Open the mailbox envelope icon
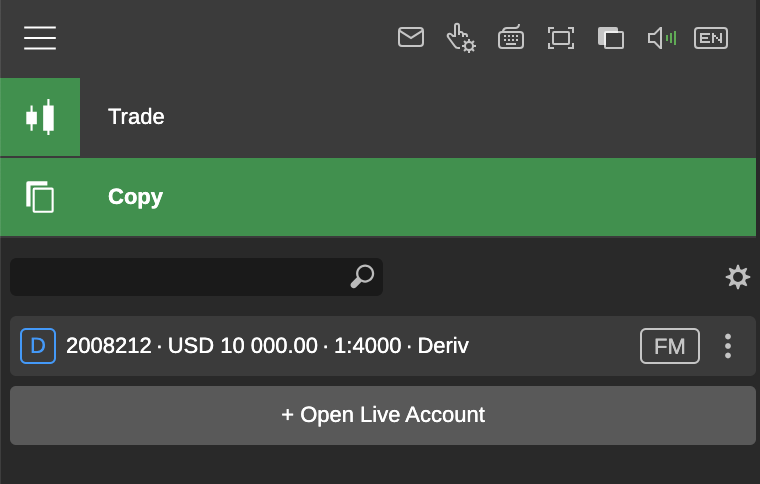The height and width of the screenshot is (484, 760). click(x=411, y=38)
